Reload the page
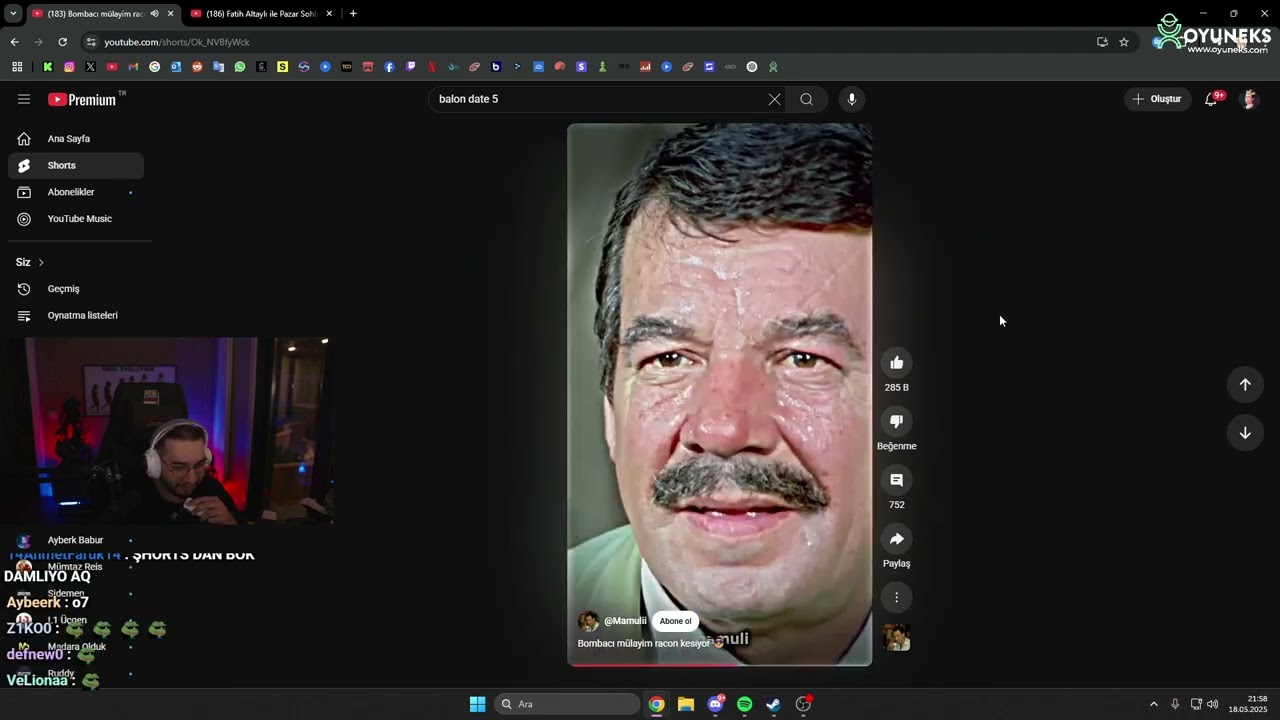 (x=62, y=42)
